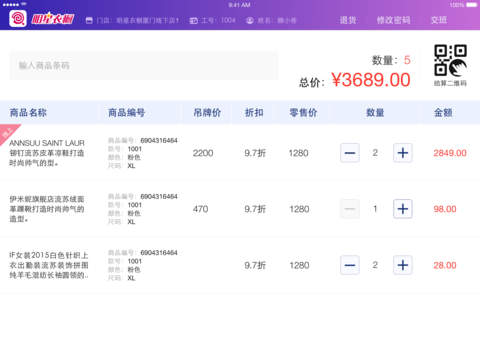Focus the product barcode input field

coord(144,65)
